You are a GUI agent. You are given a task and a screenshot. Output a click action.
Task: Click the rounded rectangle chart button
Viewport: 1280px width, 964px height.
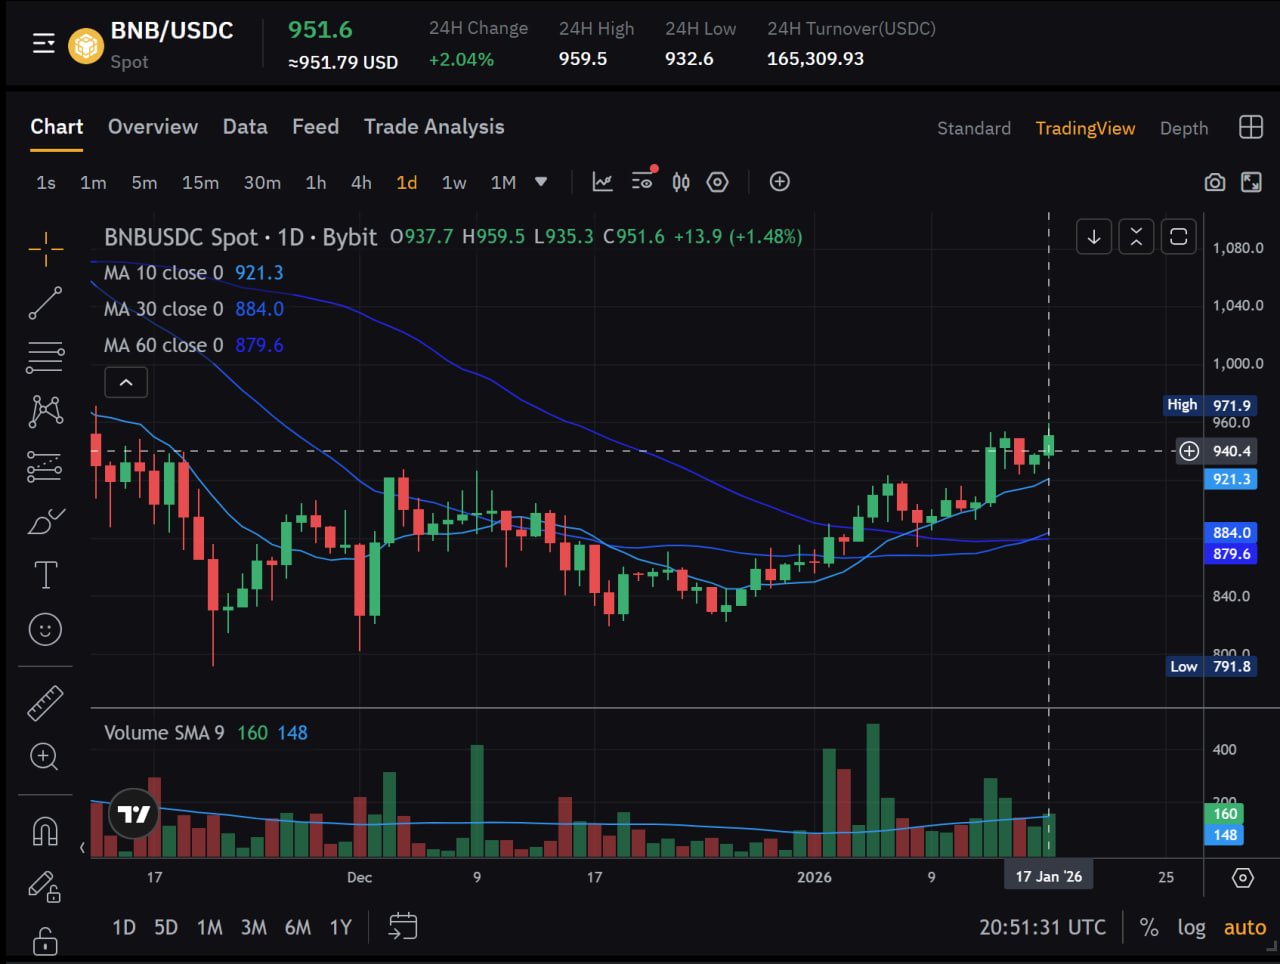[x=1179, y=236]
